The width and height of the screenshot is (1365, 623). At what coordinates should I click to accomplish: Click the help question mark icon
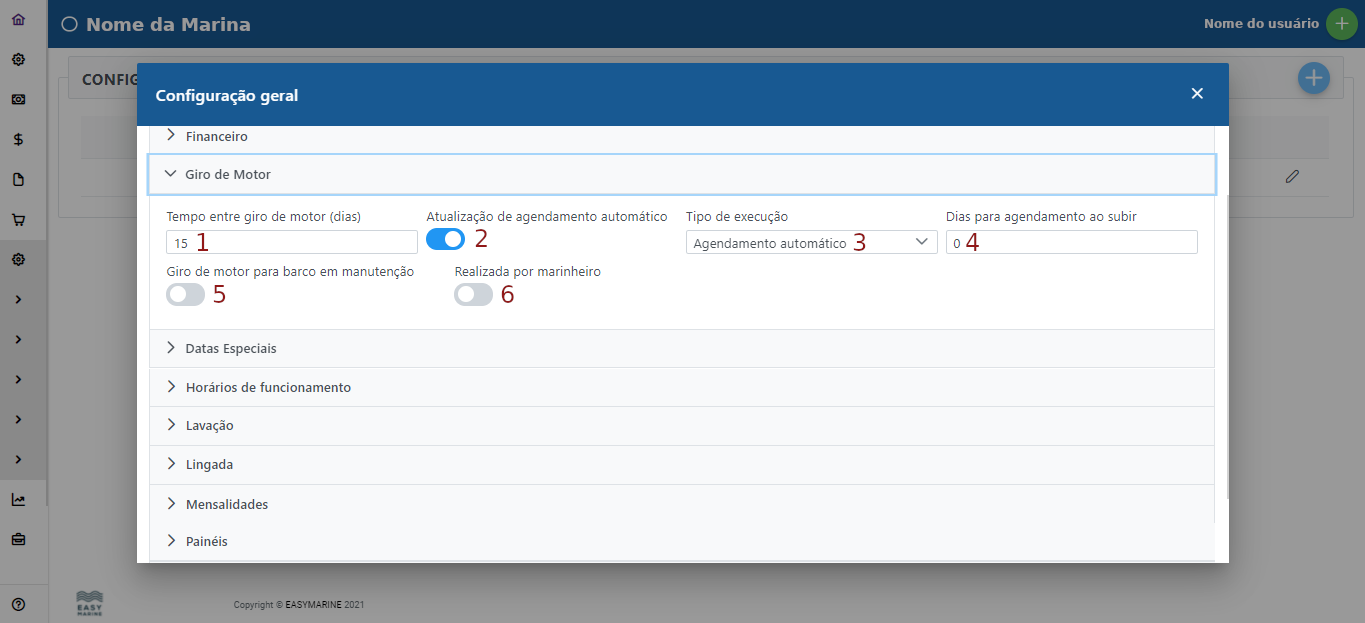(x=18, y=604)
